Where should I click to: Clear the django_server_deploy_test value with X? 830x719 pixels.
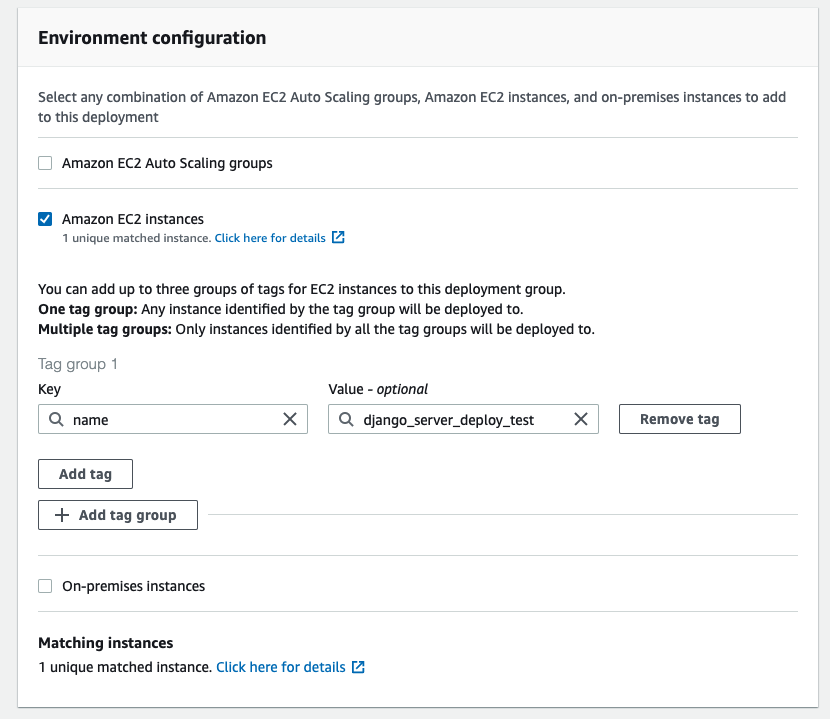coord(581,419)
